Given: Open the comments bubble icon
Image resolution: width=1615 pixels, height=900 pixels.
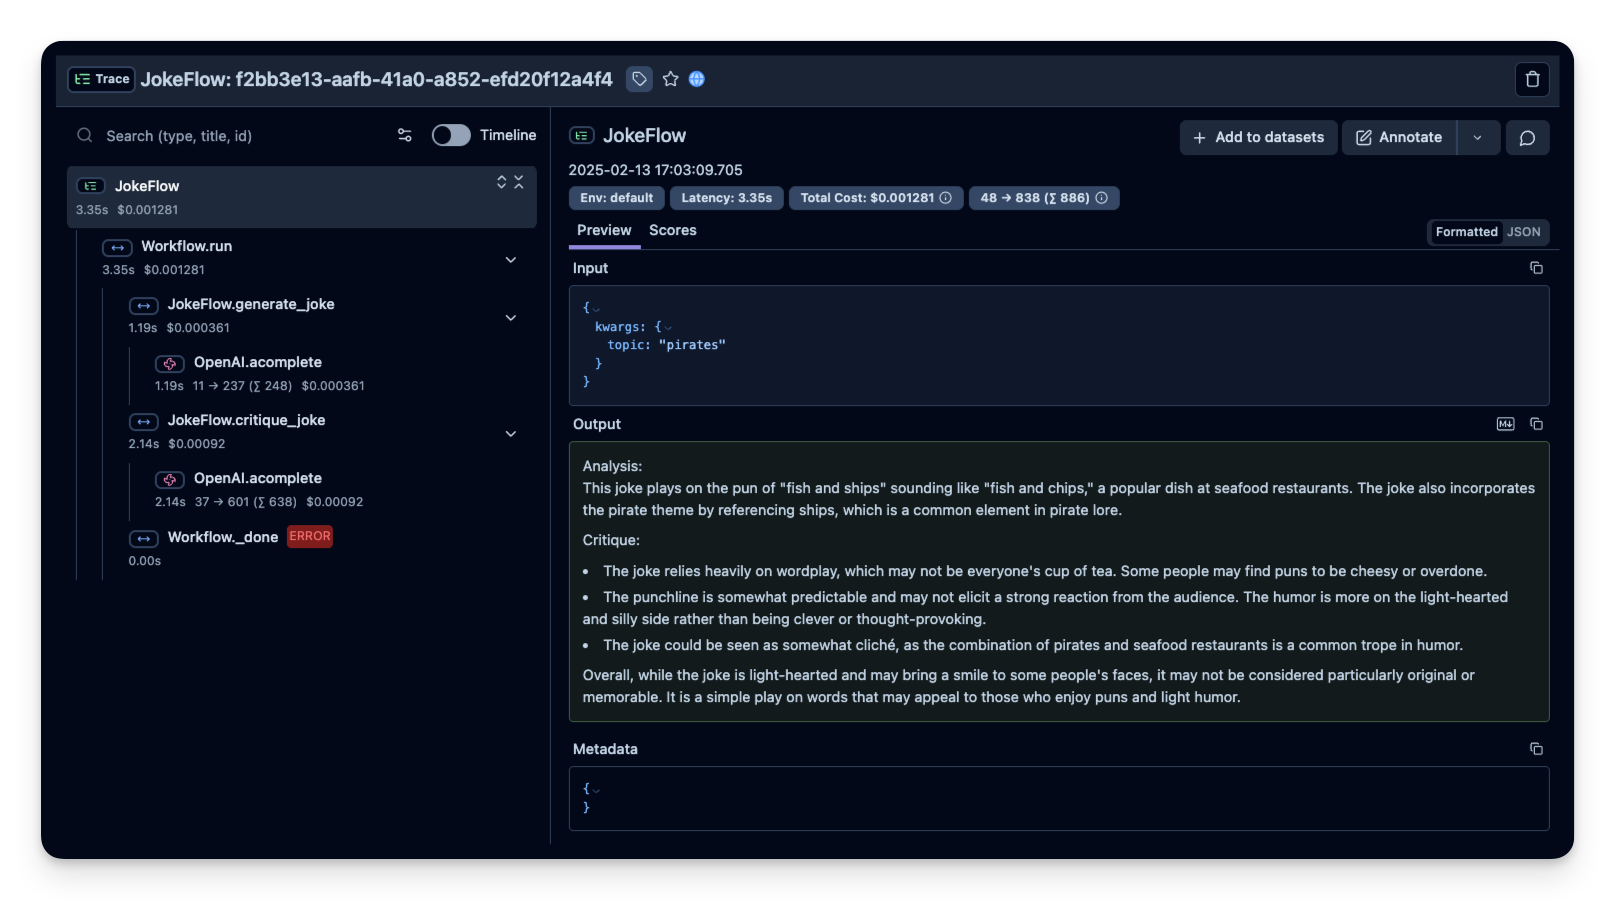Looking at the screenshot, I should pyautogui.click(x=1527, y=137).
